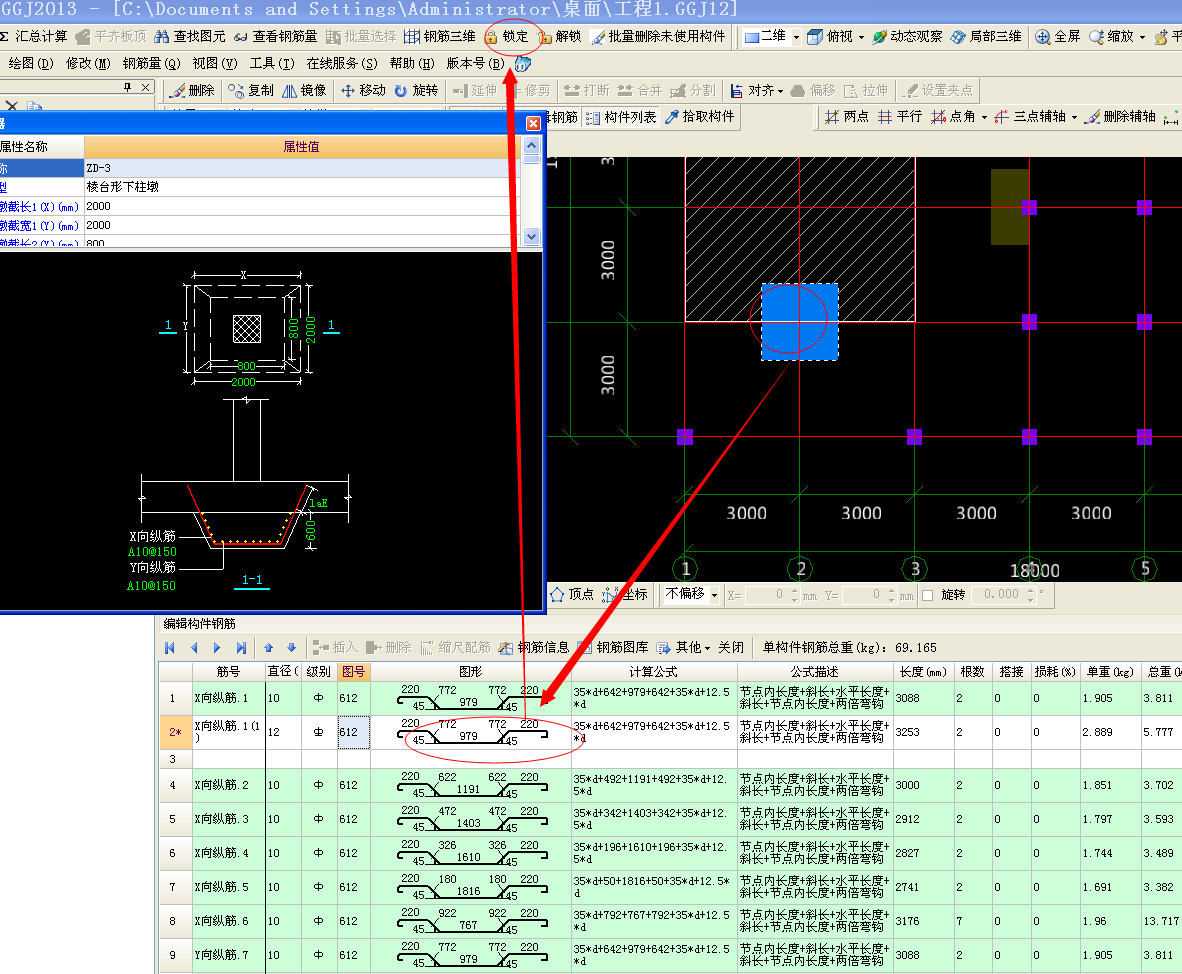1182x974 pixels.
Task: Expand the 点角 dropdown arrow
Action: tap(984, 118)
